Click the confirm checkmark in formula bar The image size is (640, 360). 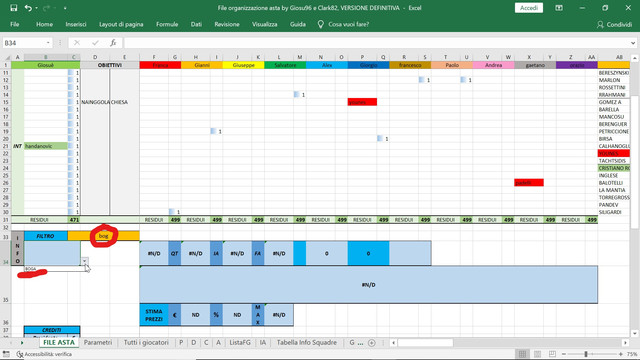95,43
